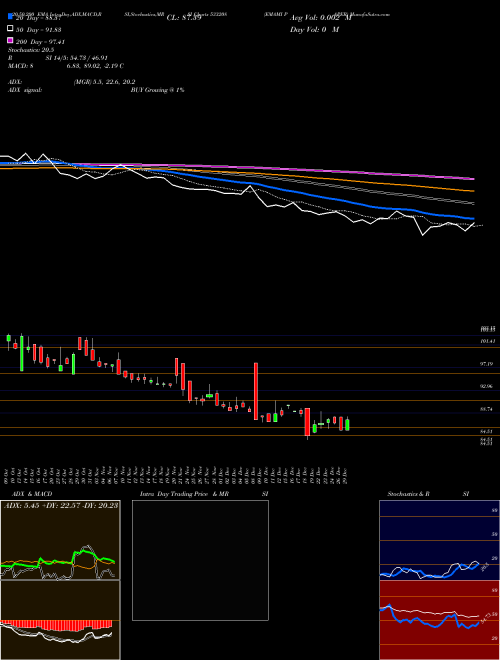Click the 'CL: 87.39' closing price text

coord(184,18)
